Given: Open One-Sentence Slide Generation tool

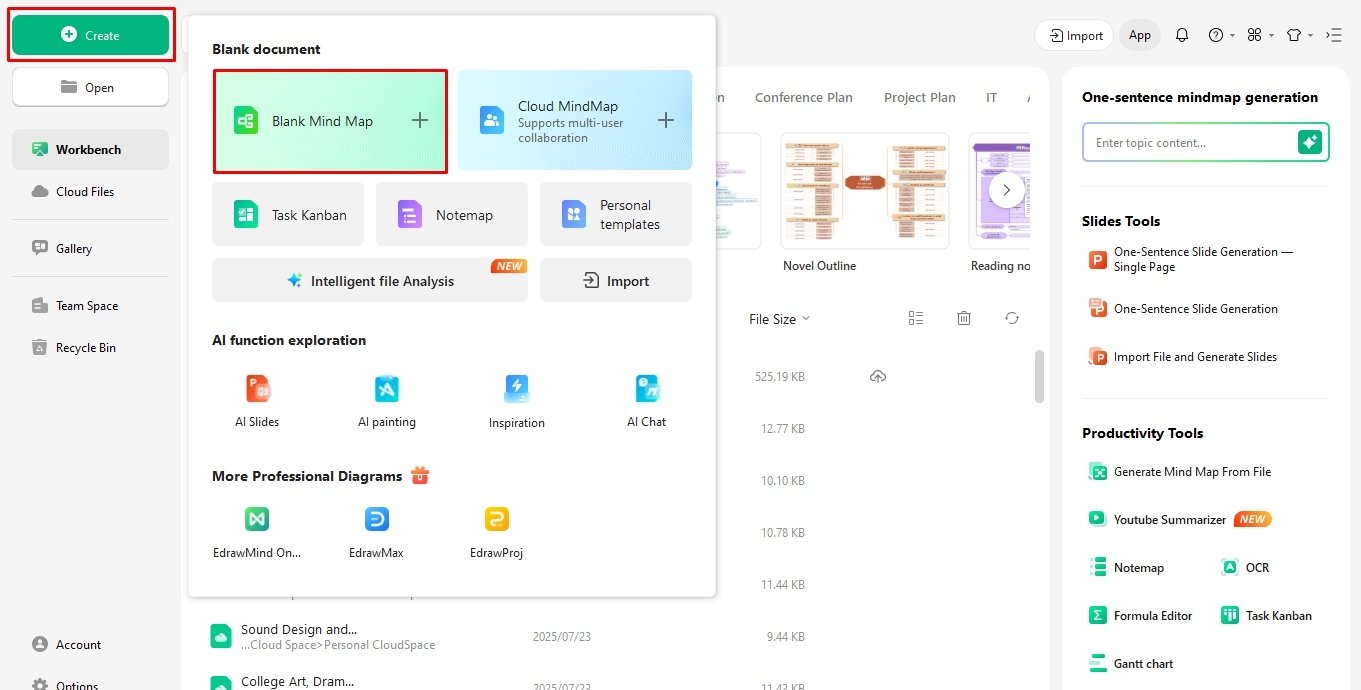Looking at the screenshot, I should [x=1183, y=308].
